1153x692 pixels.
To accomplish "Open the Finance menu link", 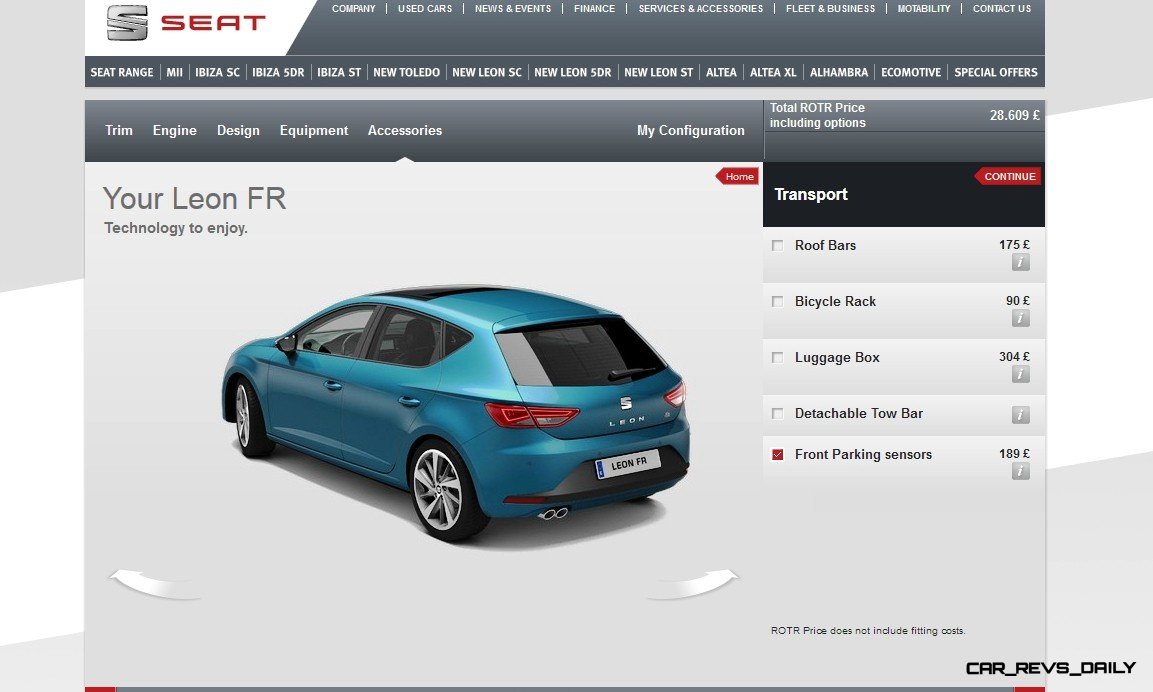I will tap(594, 9).
